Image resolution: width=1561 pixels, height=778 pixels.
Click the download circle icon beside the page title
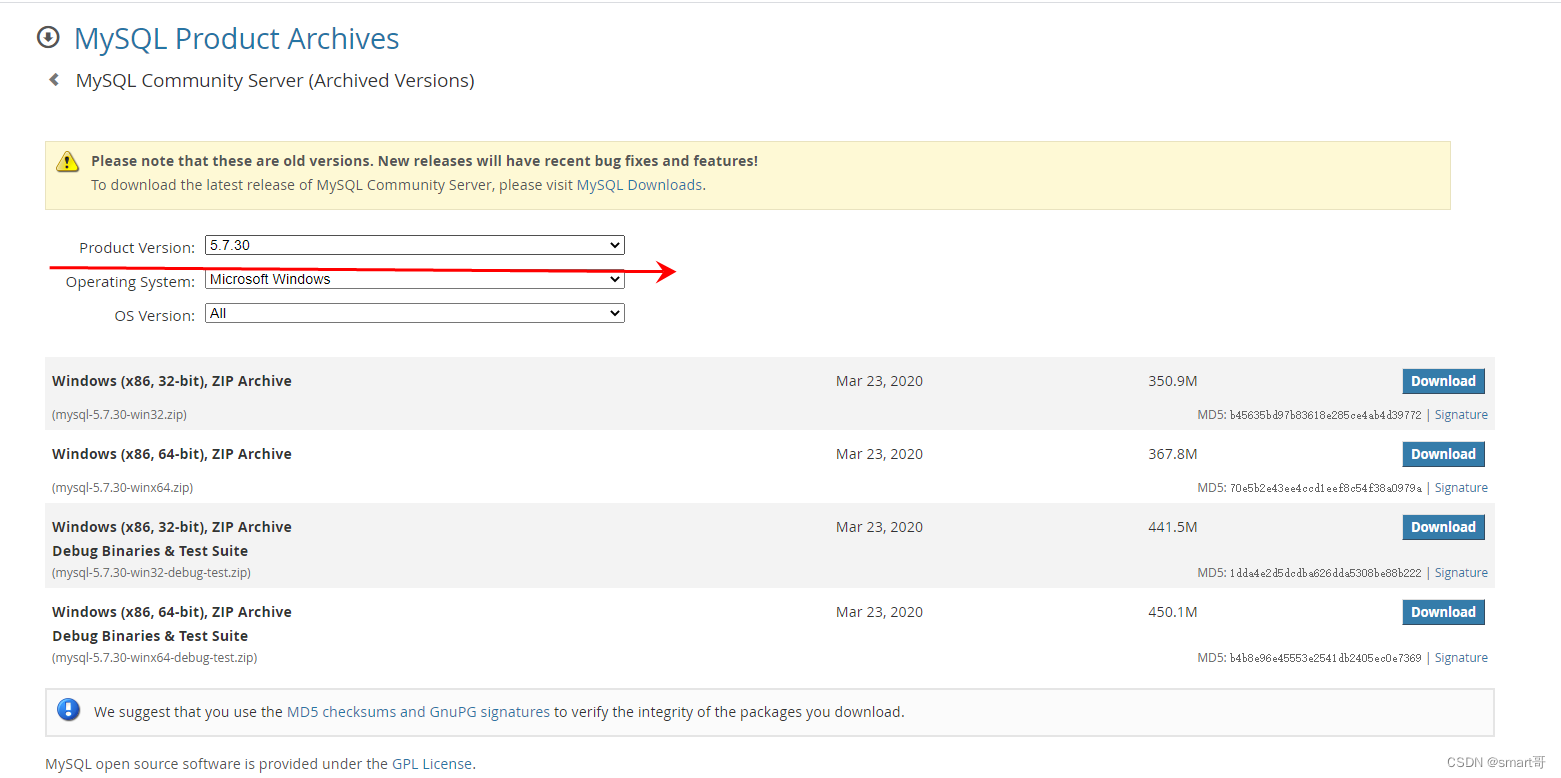[x=48, y=38]
